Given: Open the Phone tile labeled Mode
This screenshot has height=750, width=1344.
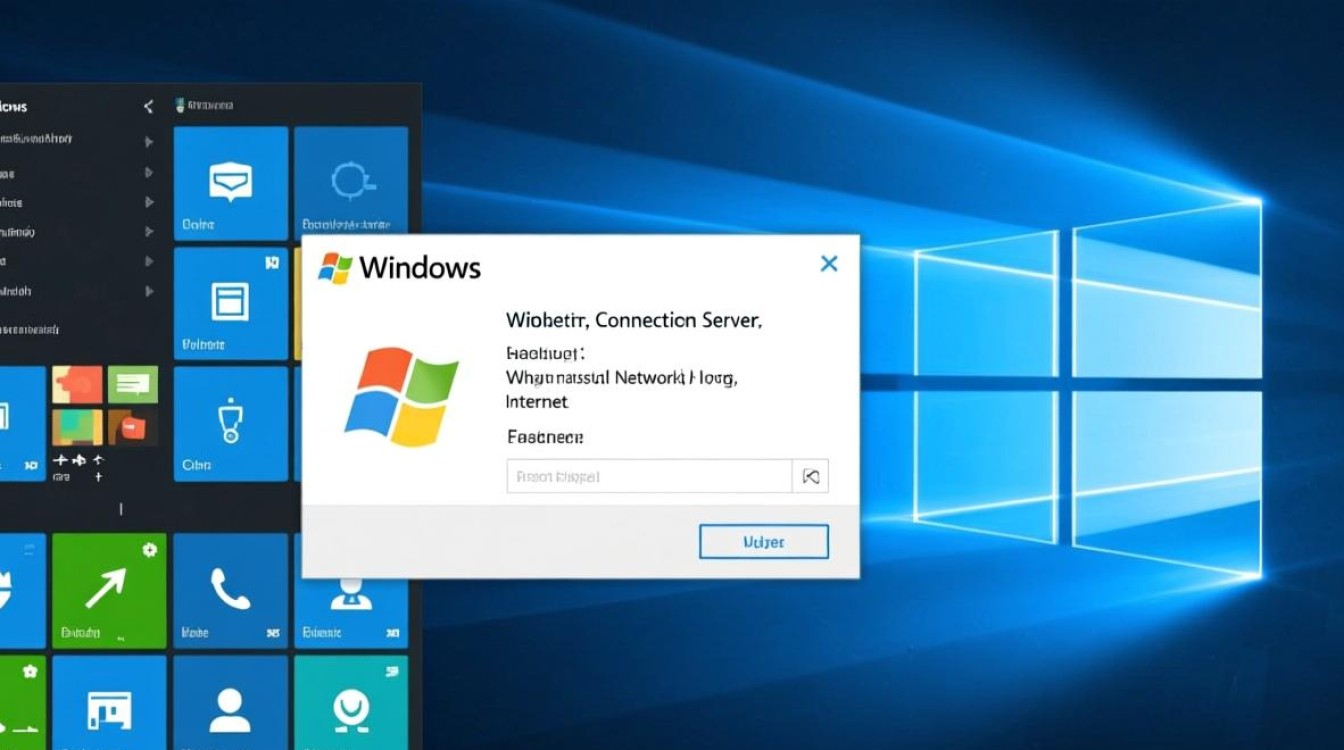Looking at the screenshot, I should click(x=230, y=590).
